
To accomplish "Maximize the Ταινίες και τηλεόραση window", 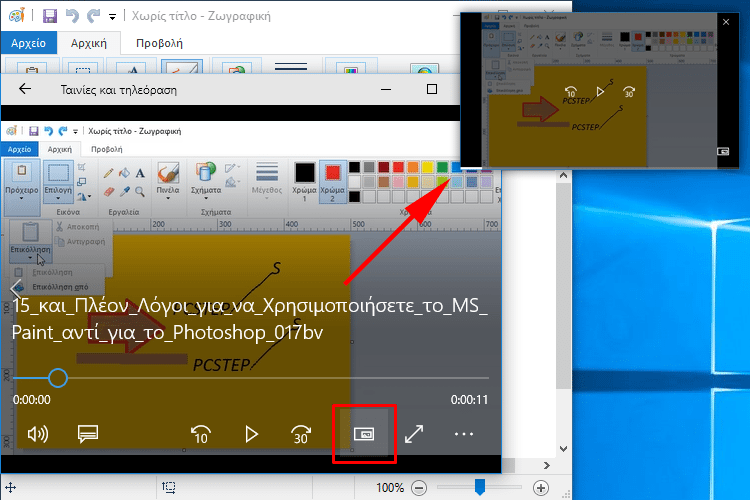I will point(431,89).
